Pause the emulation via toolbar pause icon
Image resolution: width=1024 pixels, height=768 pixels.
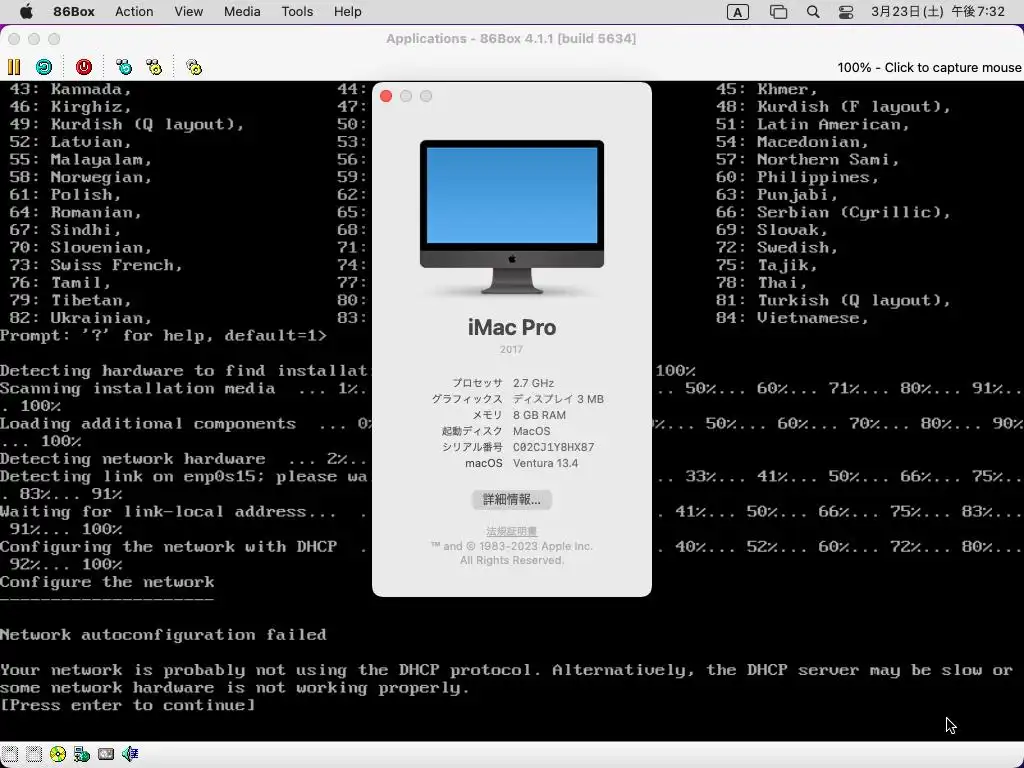point(14,67)
